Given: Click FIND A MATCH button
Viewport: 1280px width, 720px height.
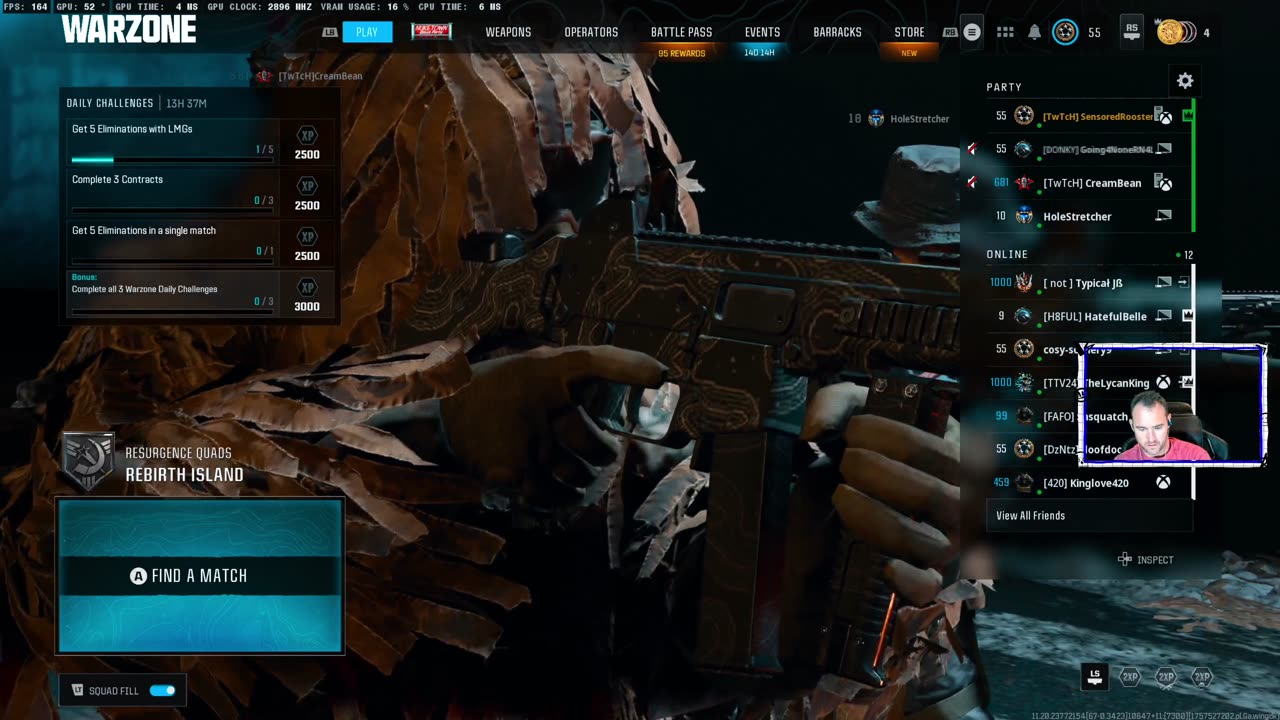Looking at the screenshot, I should (200, 576).
